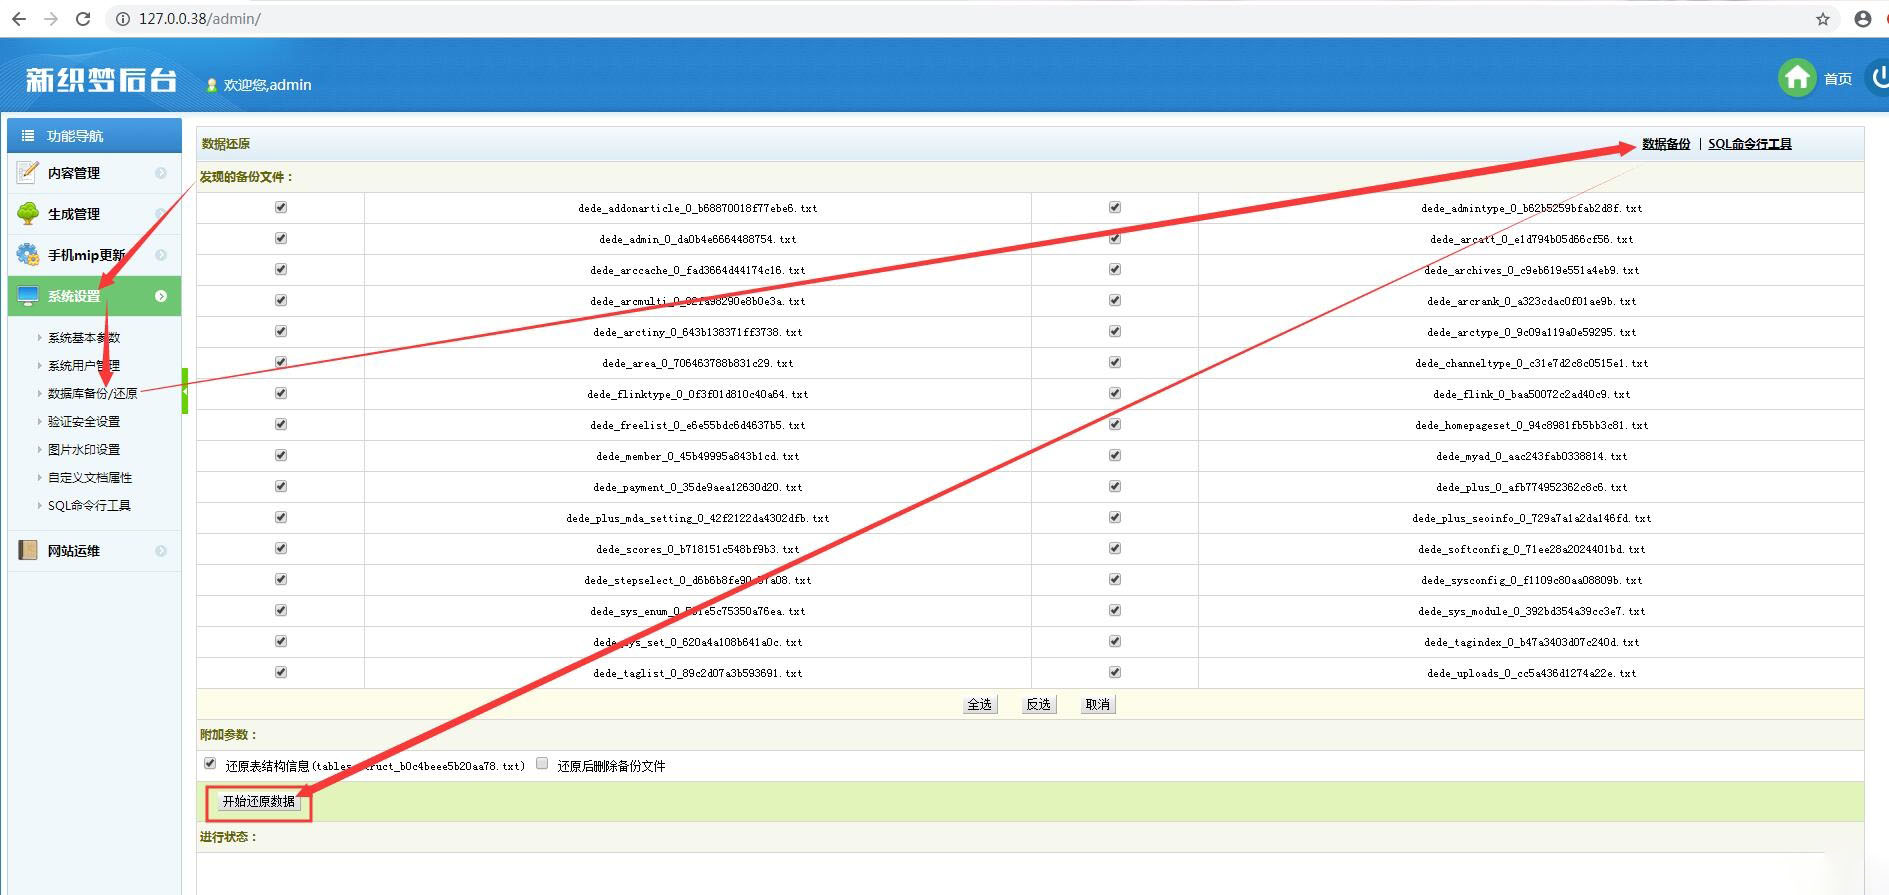Click the 网站运维 book icon

28,551
